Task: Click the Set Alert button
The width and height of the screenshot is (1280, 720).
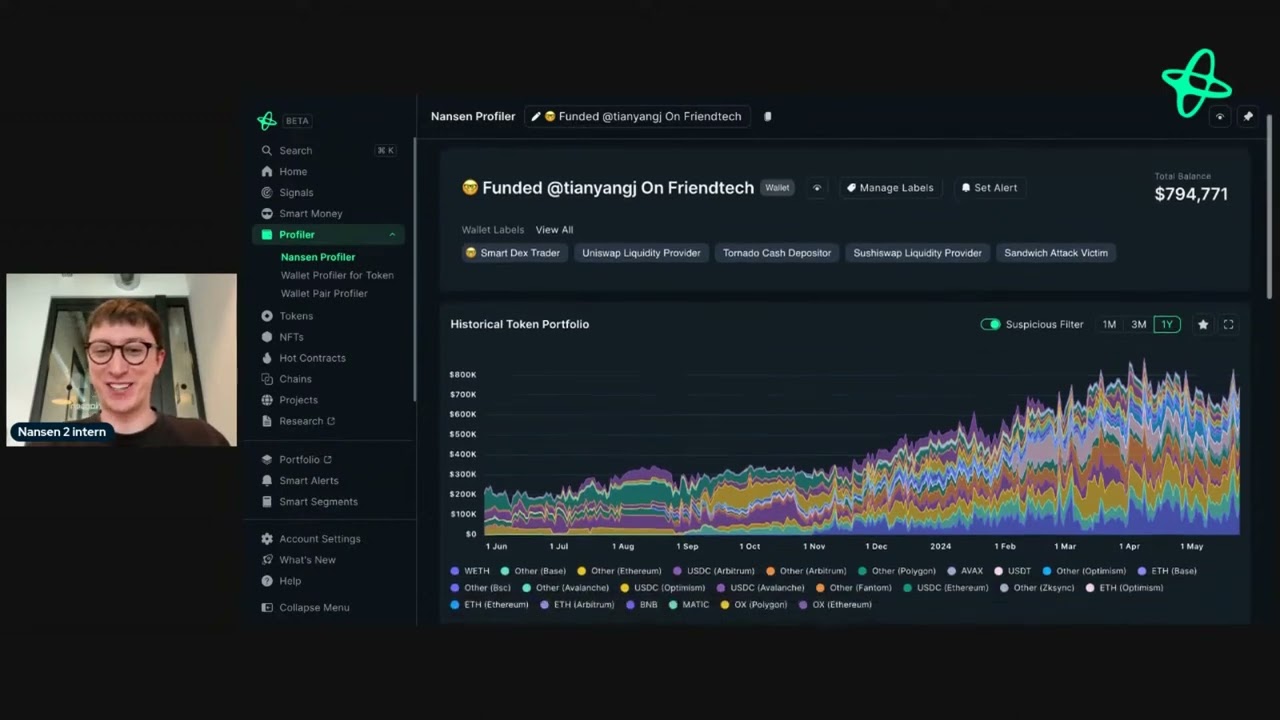Action: click(989, 188)
